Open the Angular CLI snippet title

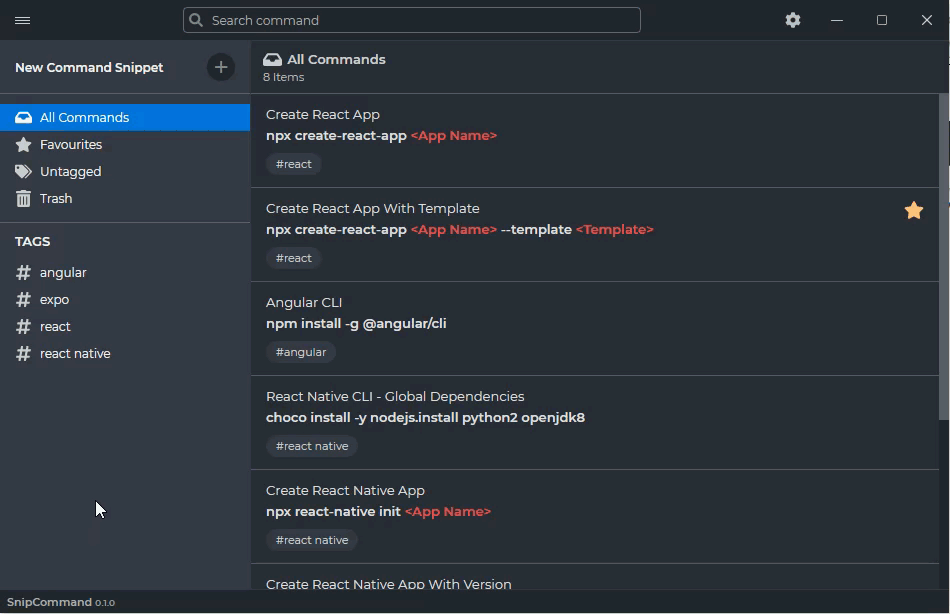coord(304,302)
